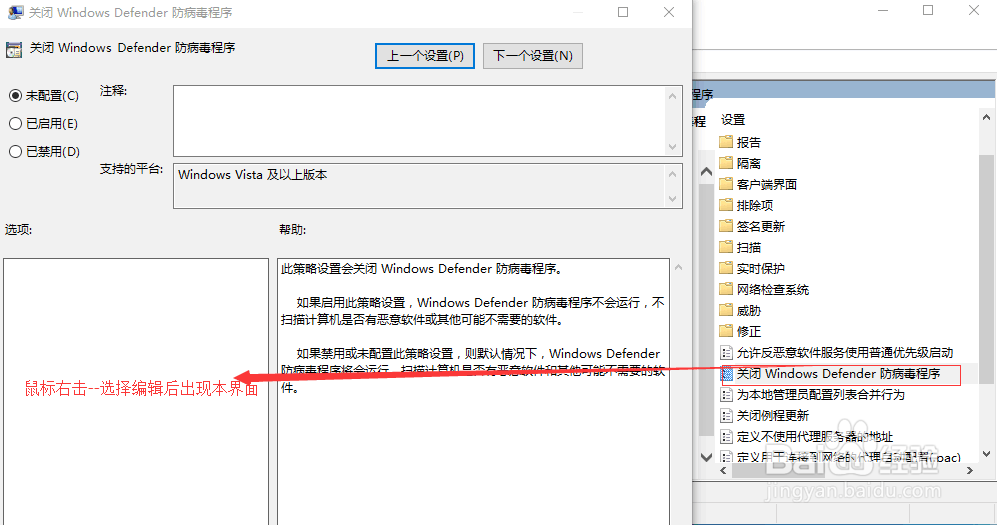
Task: Open the 签名更新 folder icon
Action: click(726, 226)
